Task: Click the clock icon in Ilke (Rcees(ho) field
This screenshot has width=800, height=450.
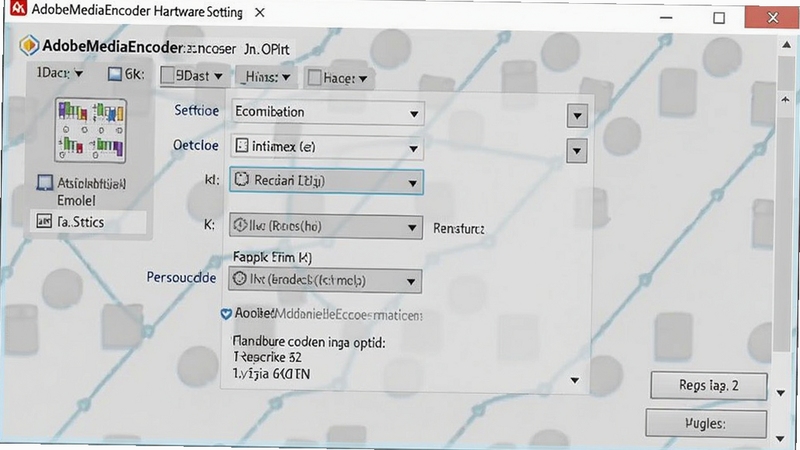Action: coord(240,225)
